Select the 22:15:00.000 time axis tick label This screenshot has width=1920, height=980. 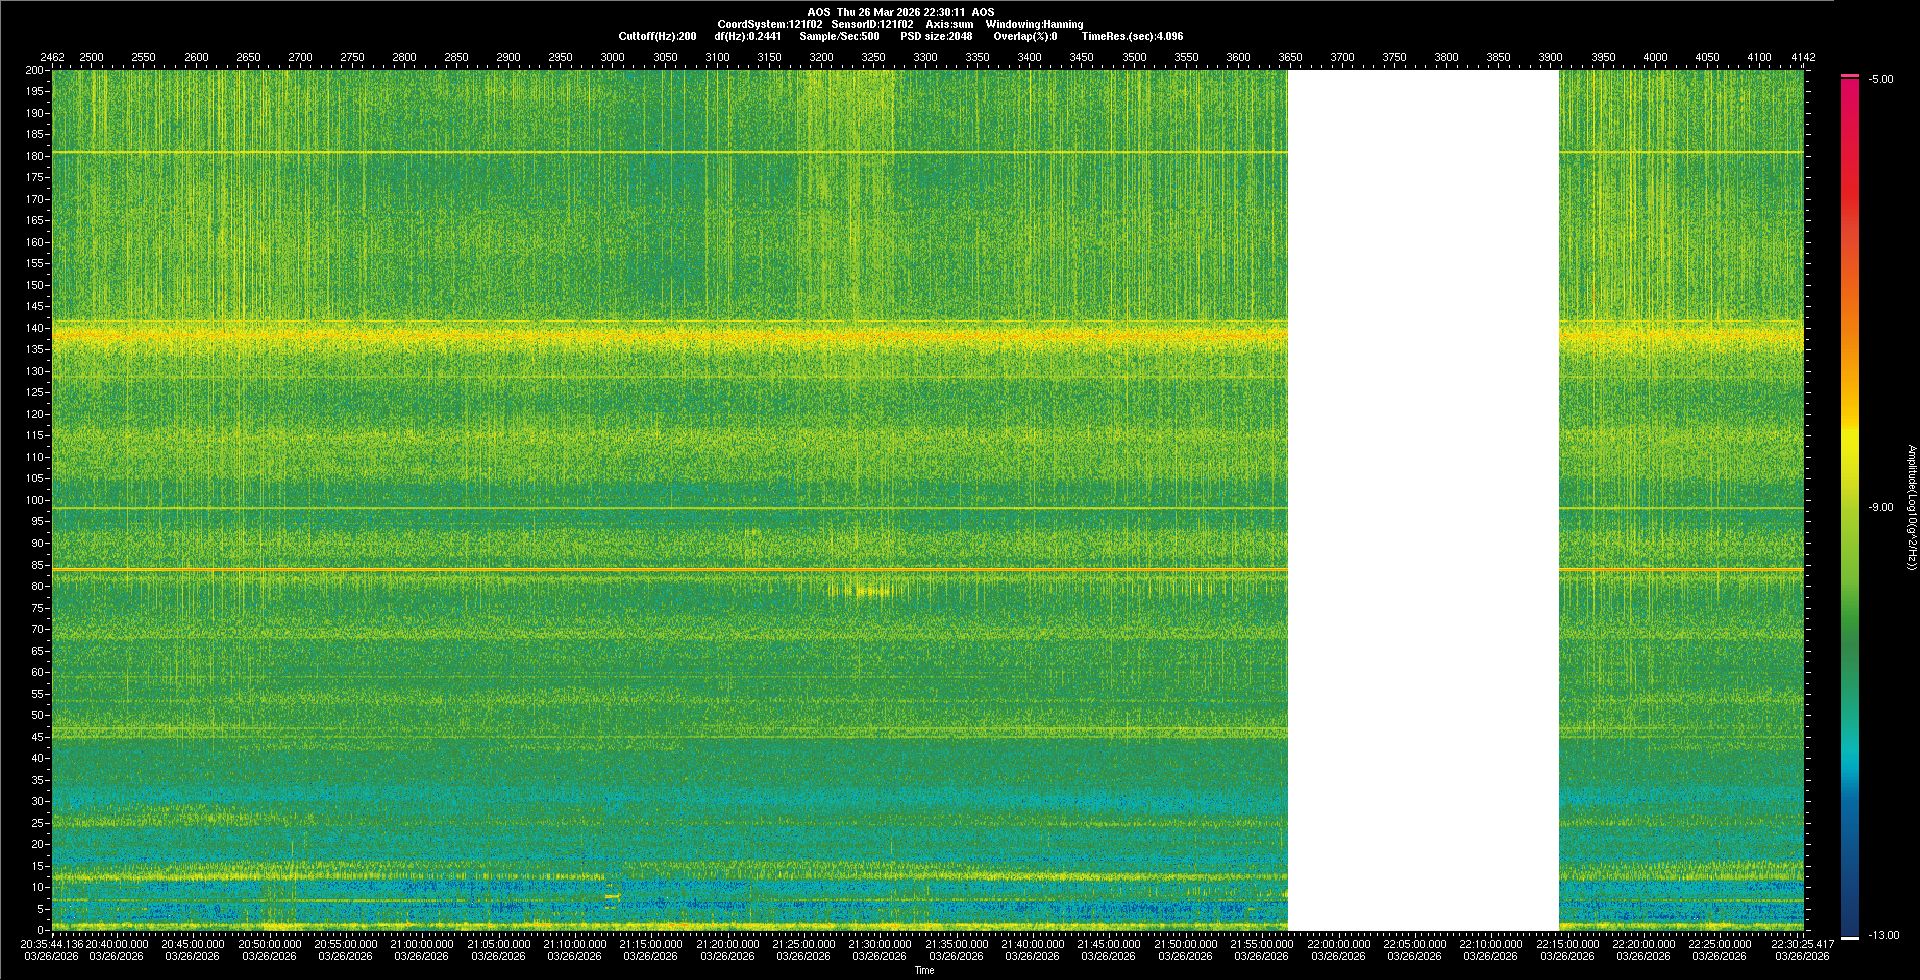point(1566,943)
